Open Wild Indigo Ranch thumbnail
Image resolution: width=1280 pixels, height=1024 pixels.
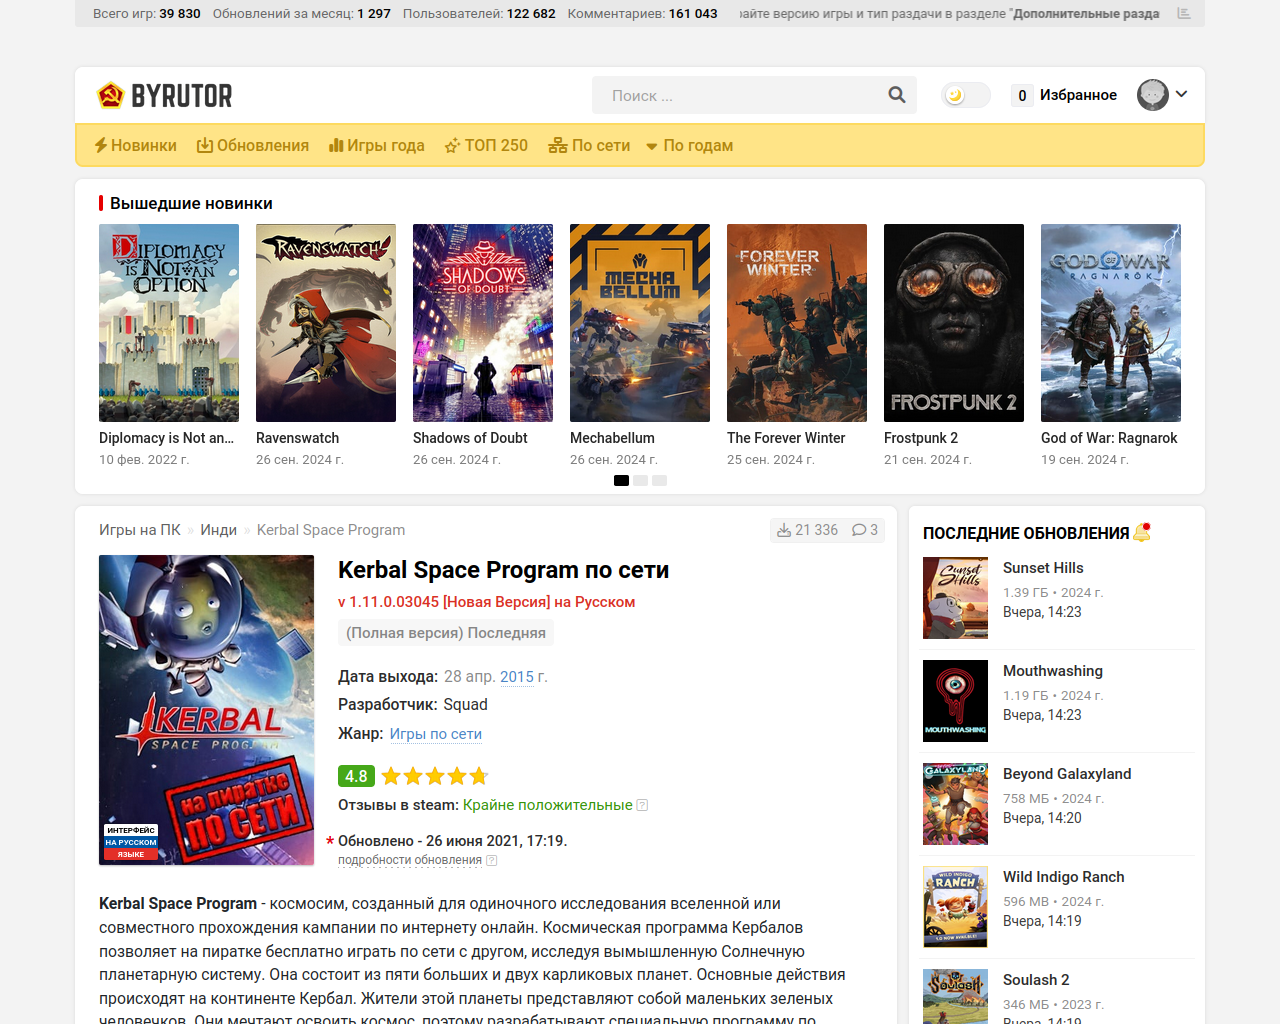pos(955,907)
